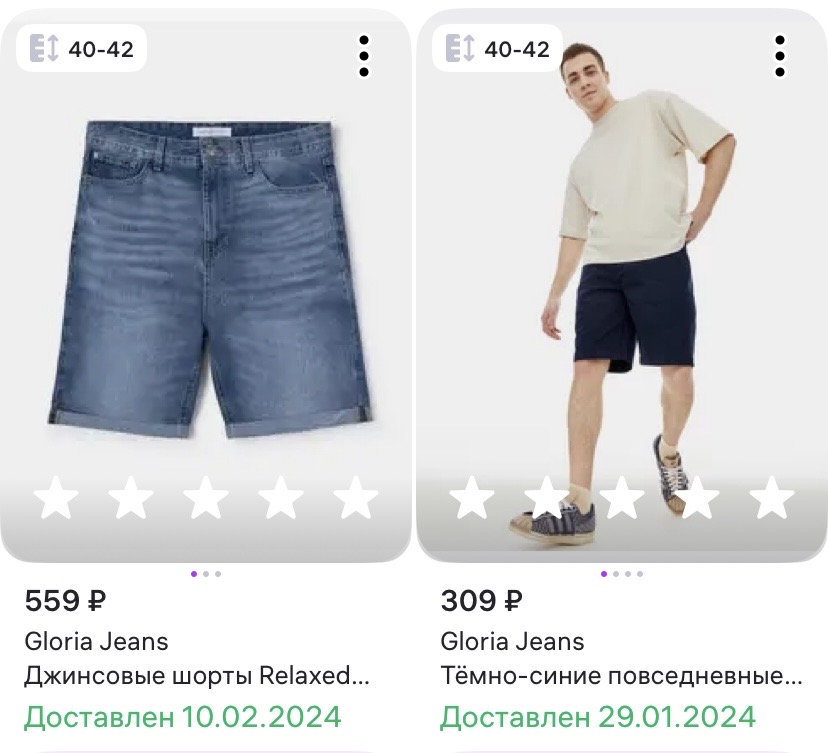Select last image dot on dark blue shorts carousel
Image resolution: width=828 pixels, height=753 pixels.
tap(640, 574)
